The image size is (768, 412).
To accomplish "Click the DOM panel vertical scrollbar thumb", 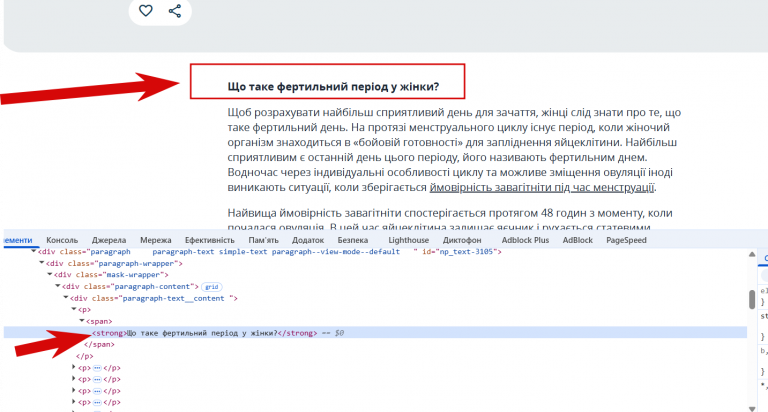I will coord(752,299).
